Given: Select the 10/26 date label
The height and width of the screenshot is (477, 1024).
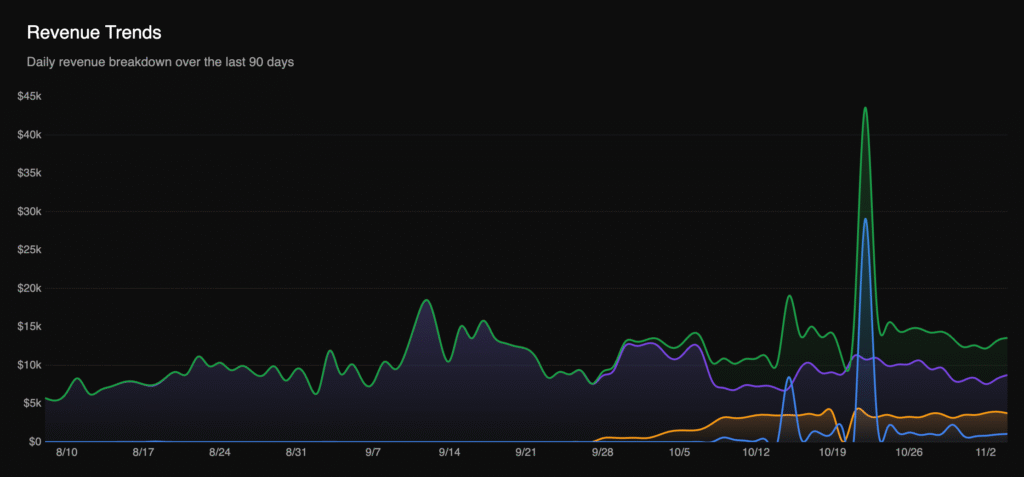Looking at the screenshot, I should pos(909,453).
